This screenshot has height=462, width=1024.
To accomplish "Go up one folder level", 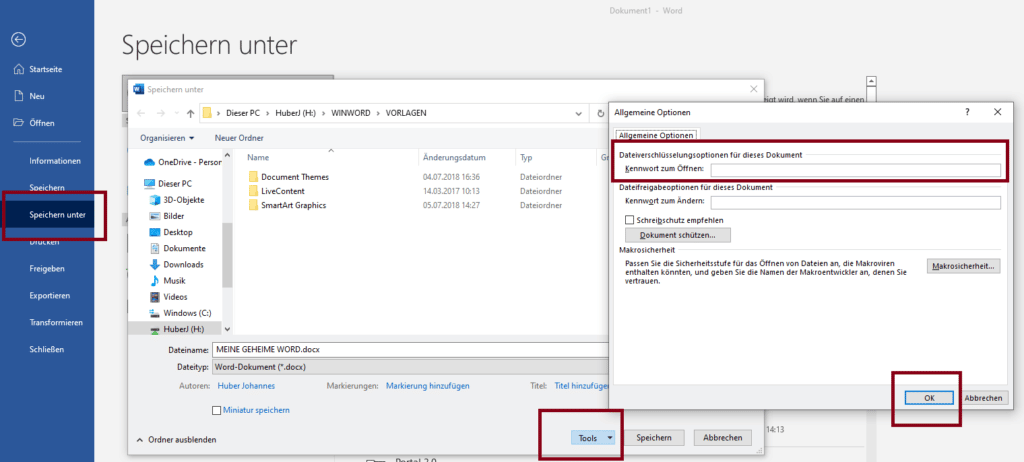I will pyautogui.click(x=190, y=113).
